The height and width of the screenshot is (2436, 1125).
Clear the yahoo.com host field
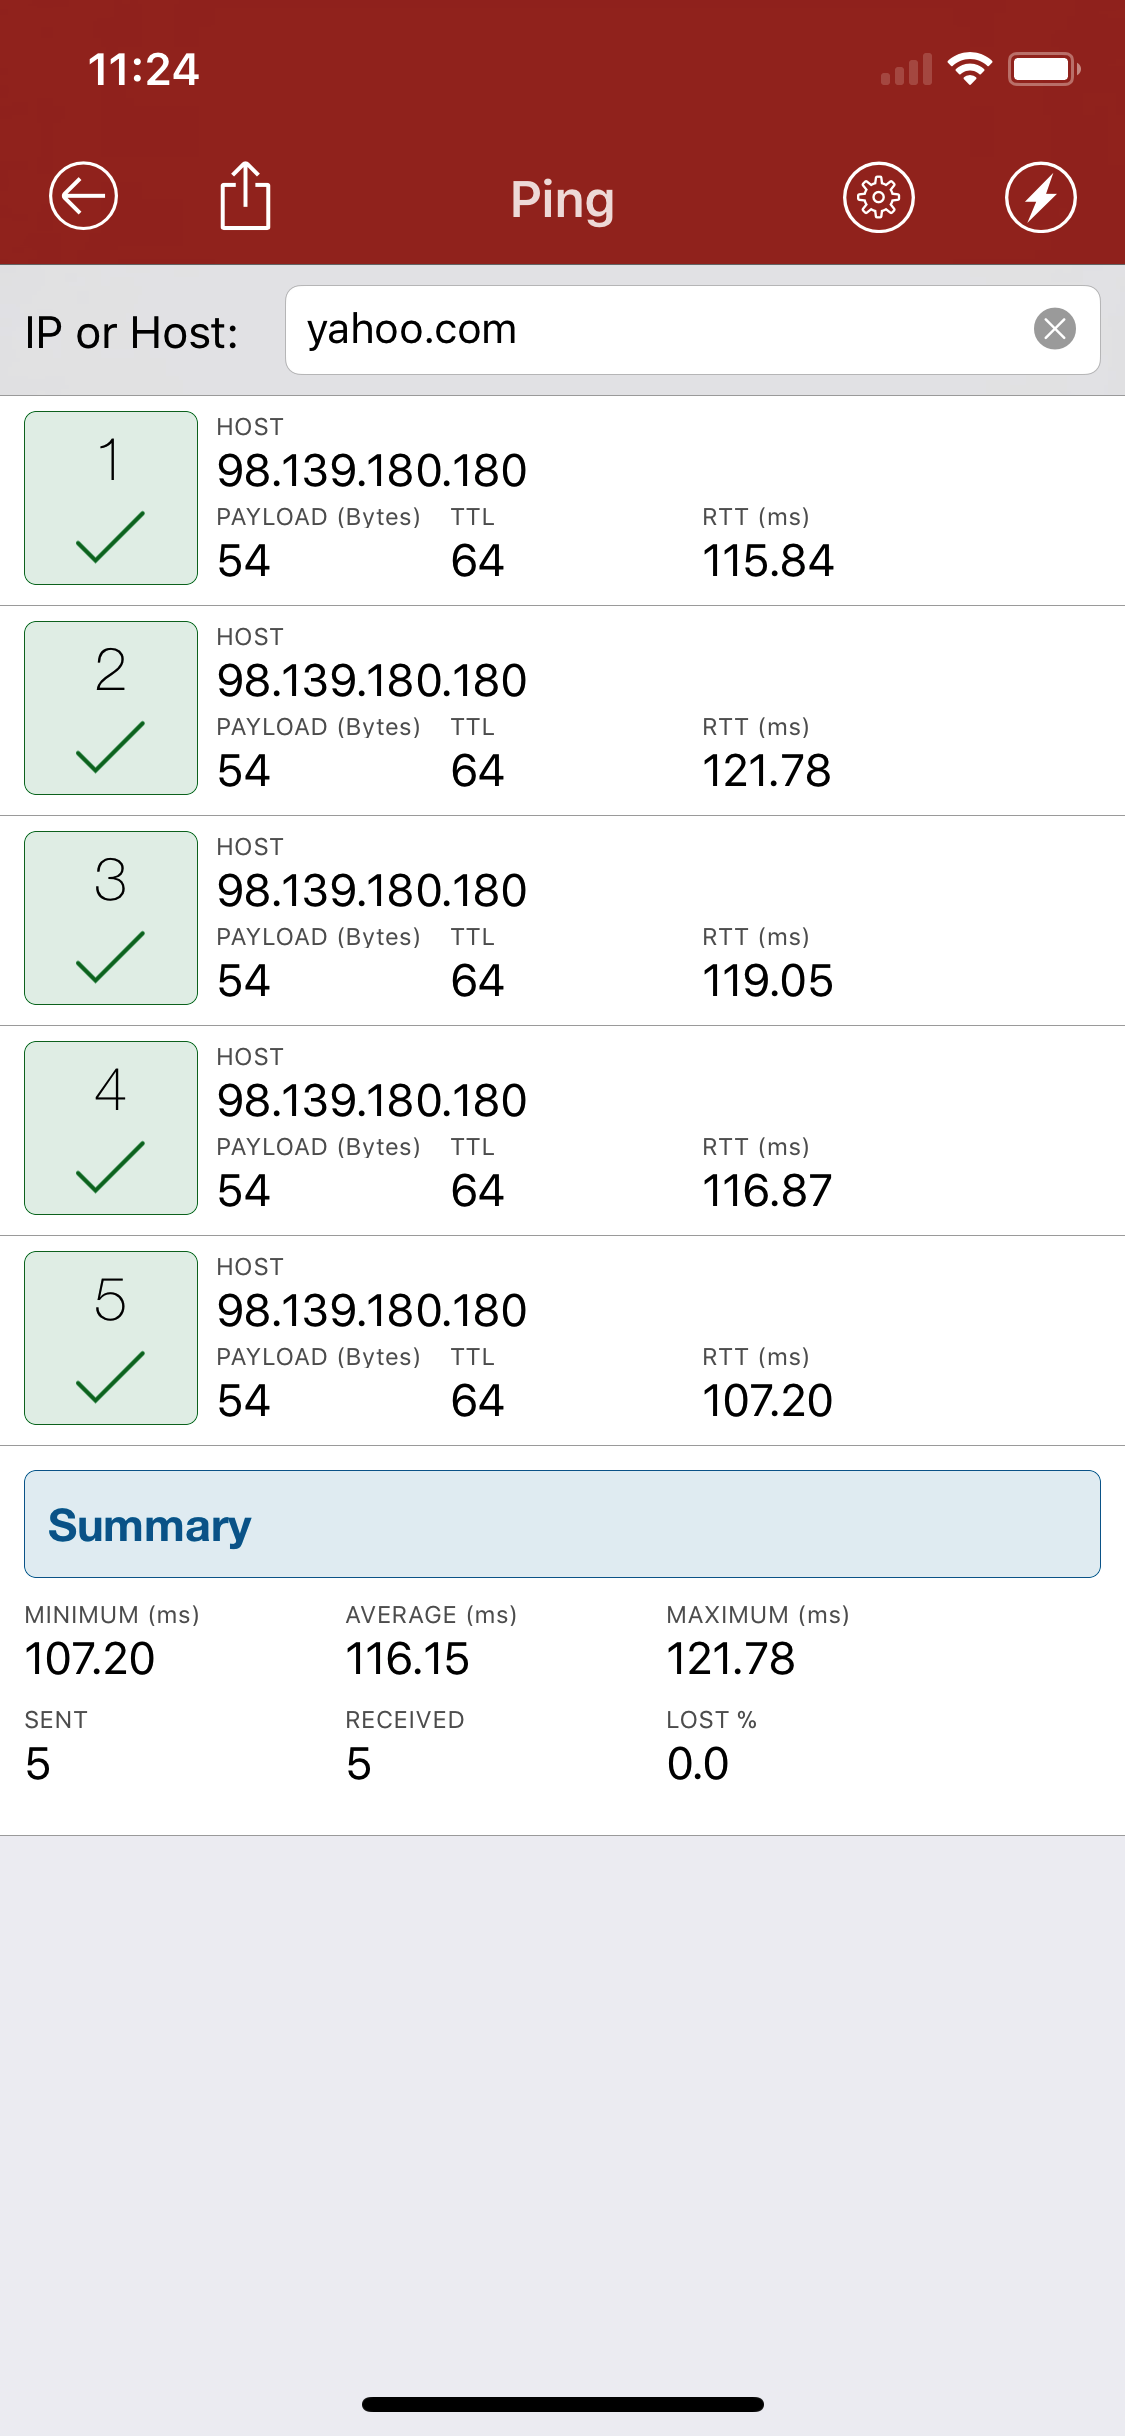(x=1054, y=329)
